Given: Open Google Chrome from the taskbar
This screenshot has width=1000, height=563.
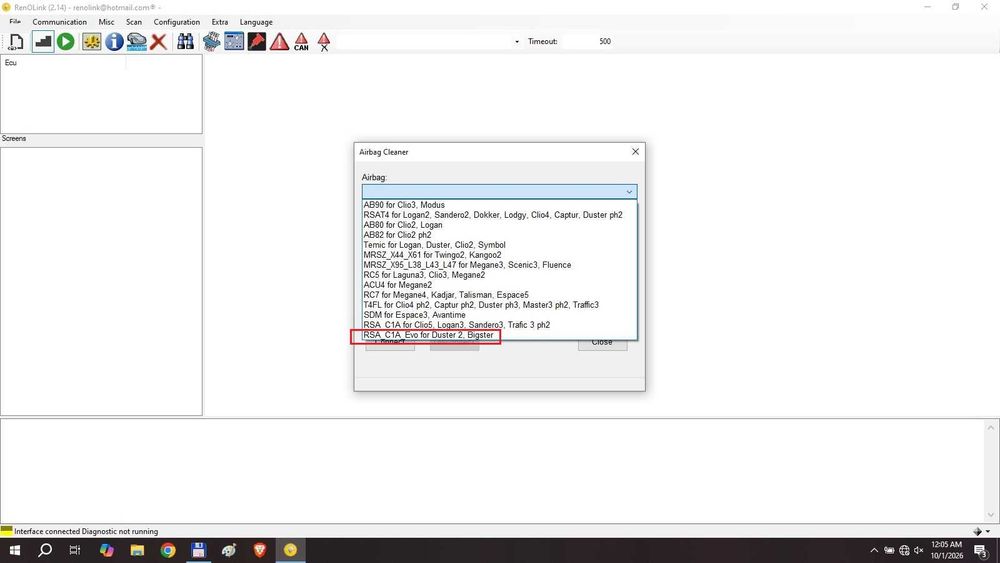Looking at the screenshot, I should (x=168, y=550).
